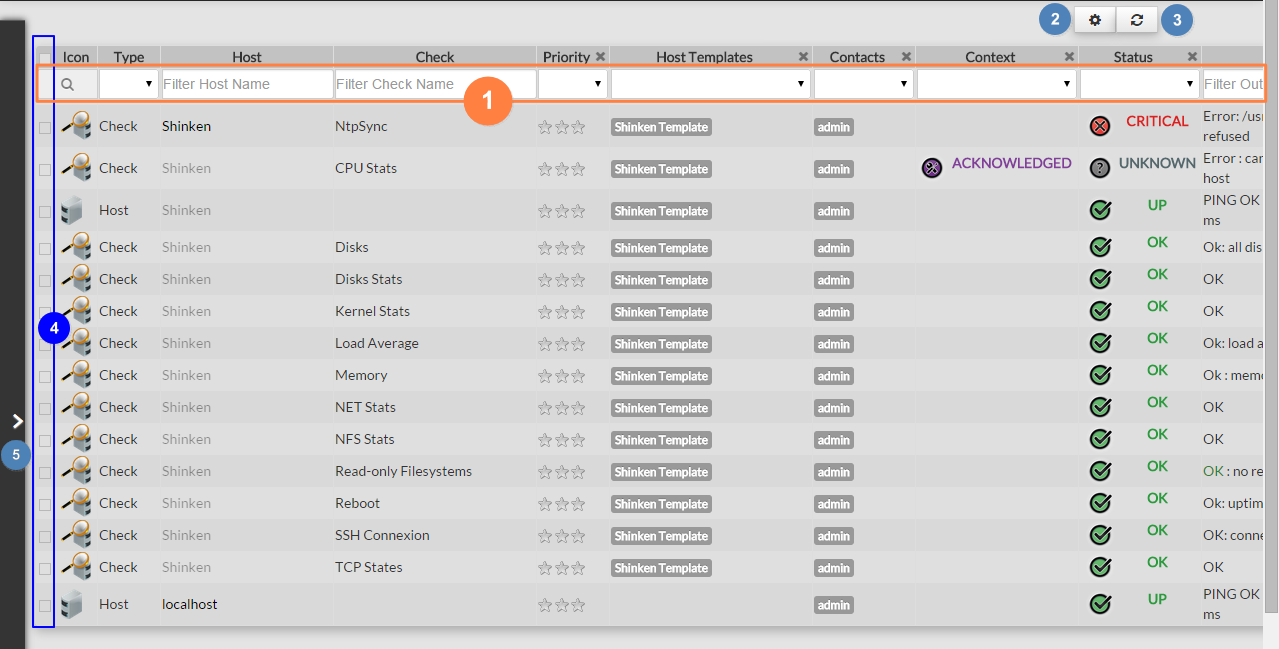Click the check icon for CPU Stats row
This screenshot has height=649, width=1279.
tap(76, 168)
